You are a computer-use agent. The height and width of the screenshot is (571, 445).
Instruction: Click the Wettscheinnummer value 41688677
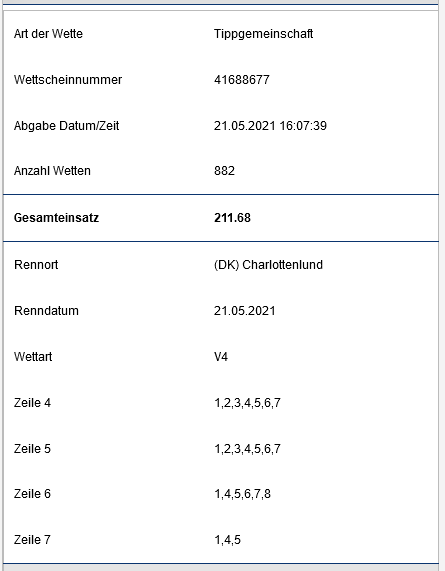(x=242, y=79)
